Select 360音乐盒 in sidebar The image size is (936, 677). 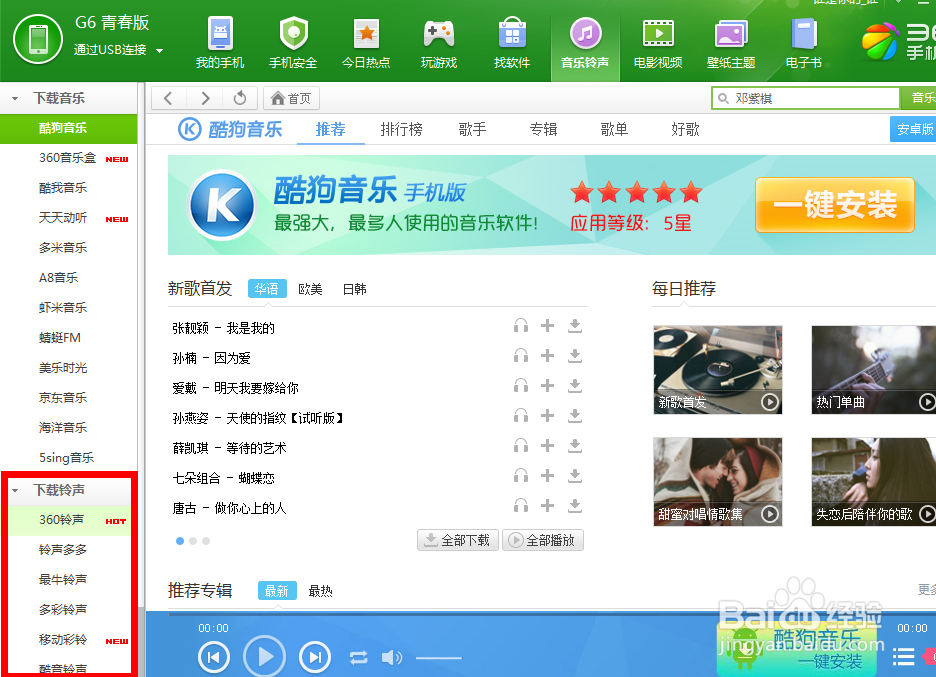tap(69, 158)
